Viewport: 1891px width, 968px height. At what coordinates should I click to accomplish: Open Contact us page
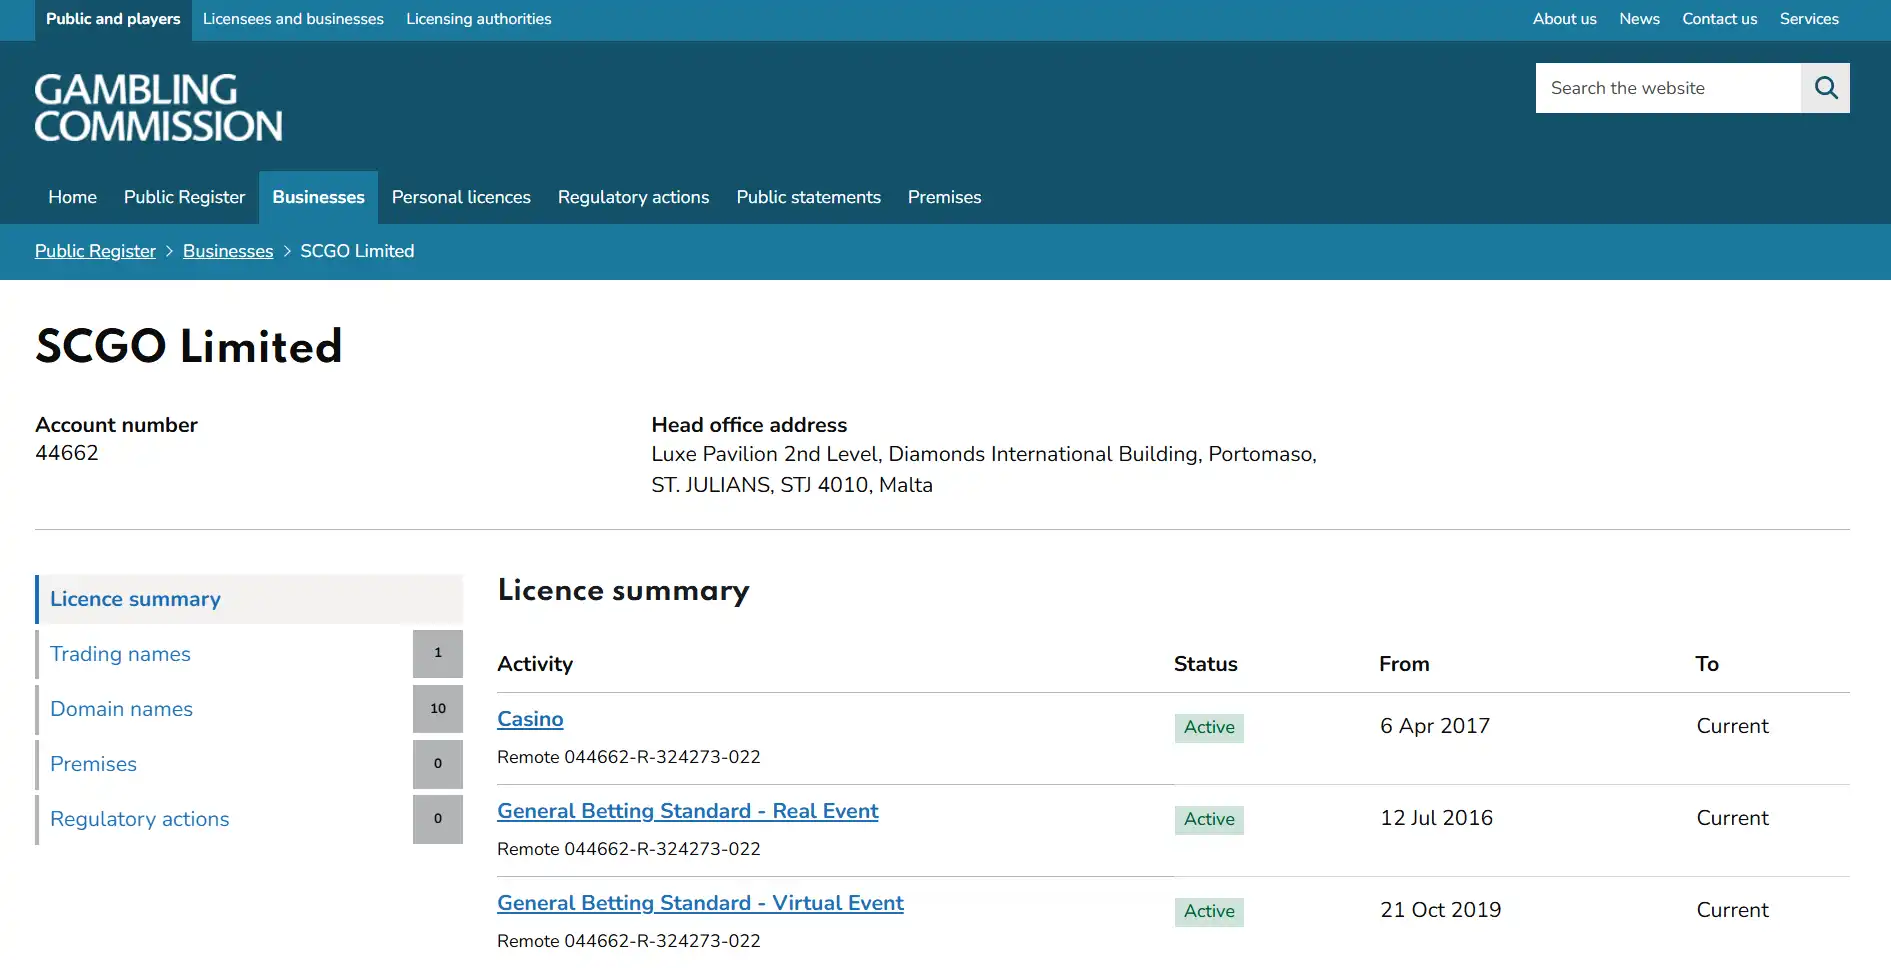(1719, 19)
